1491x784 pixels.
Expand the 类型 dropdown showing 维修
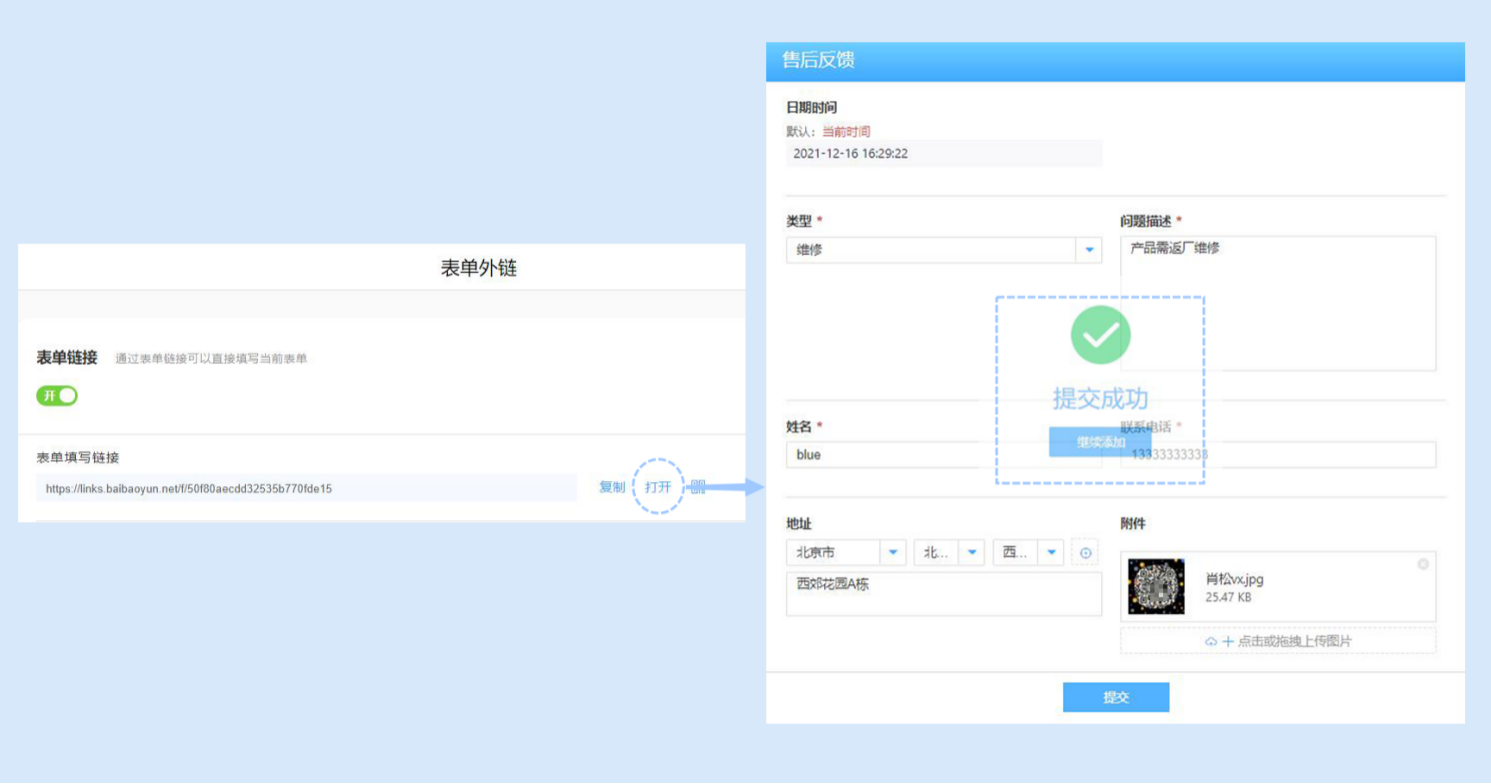click(x=1089, y=250)
